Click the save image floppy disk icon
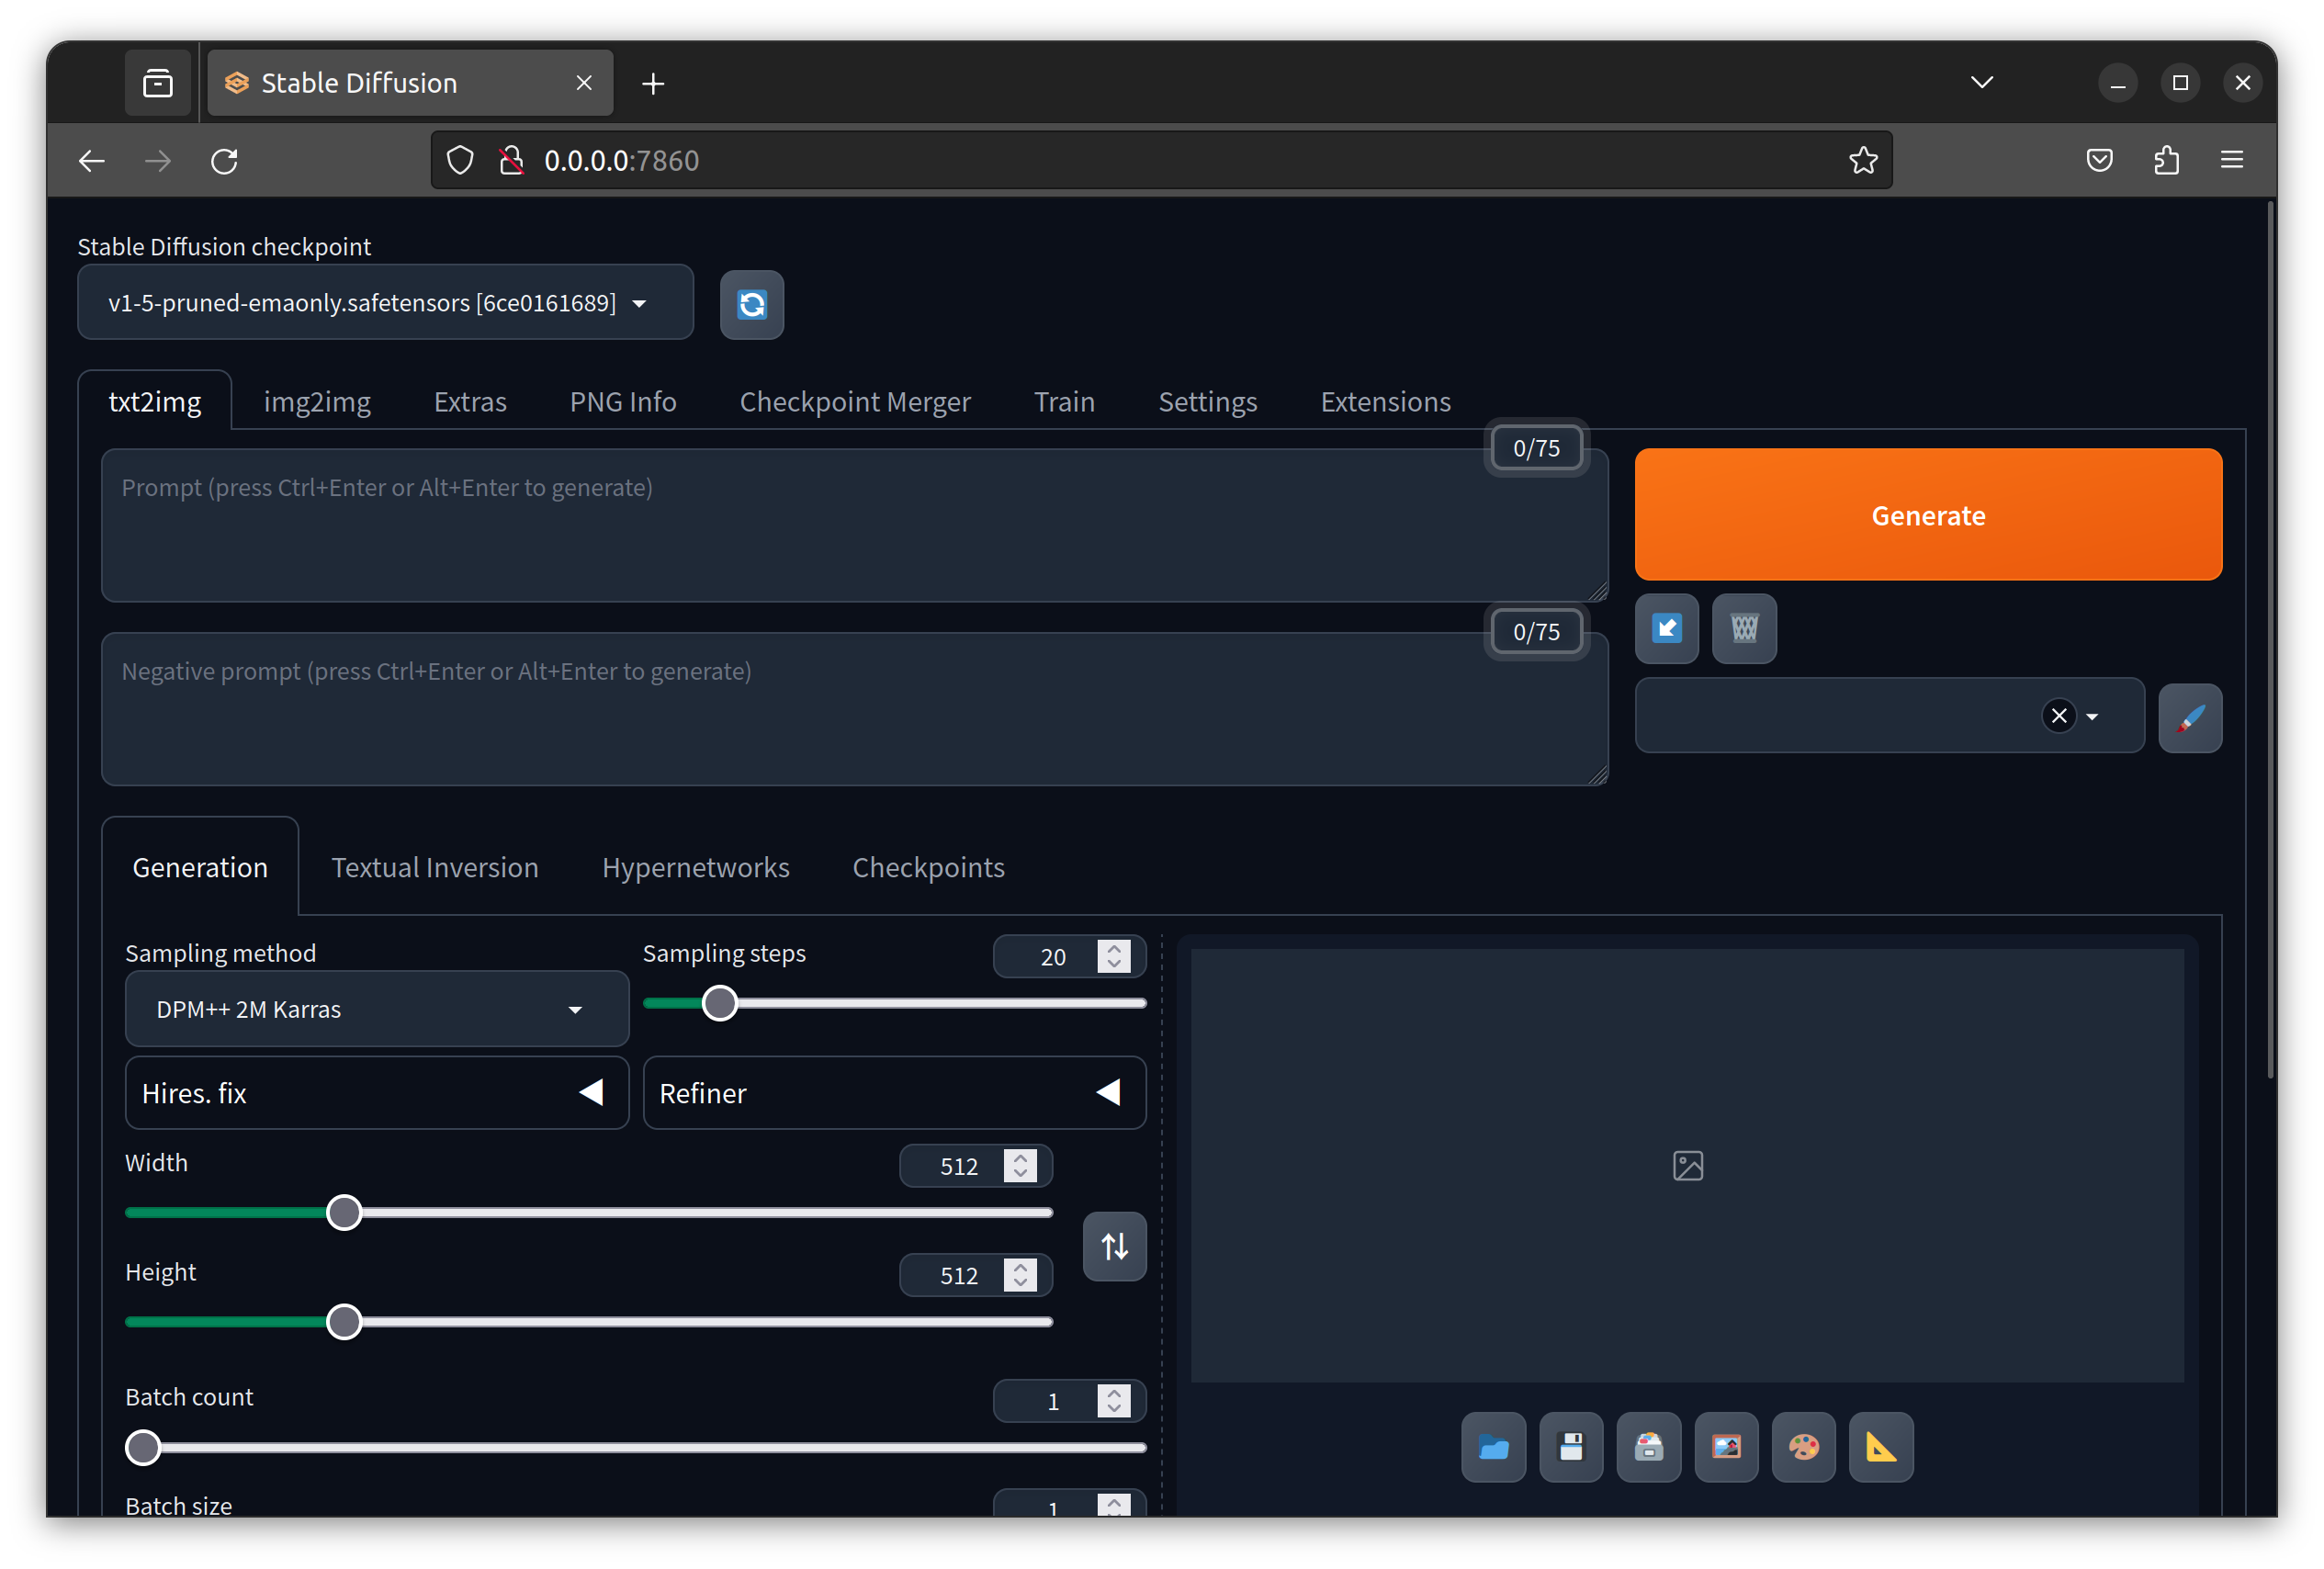 [1570, 1446]
